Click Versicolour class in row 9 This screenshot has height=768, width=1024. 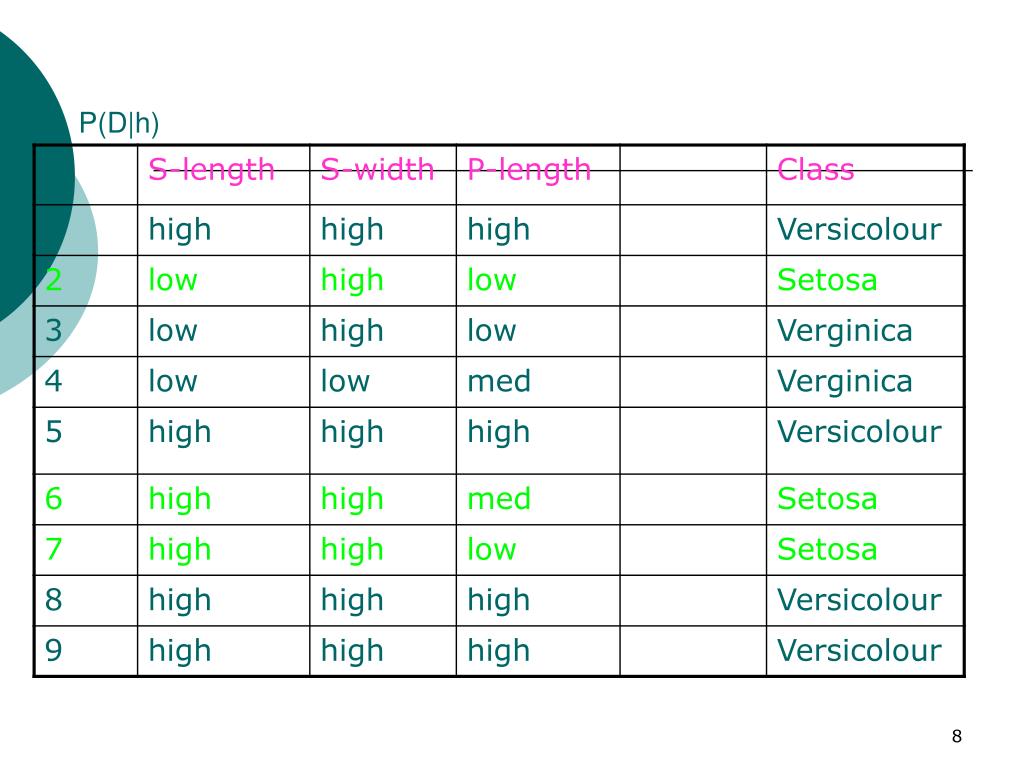(x=859, y=650)
